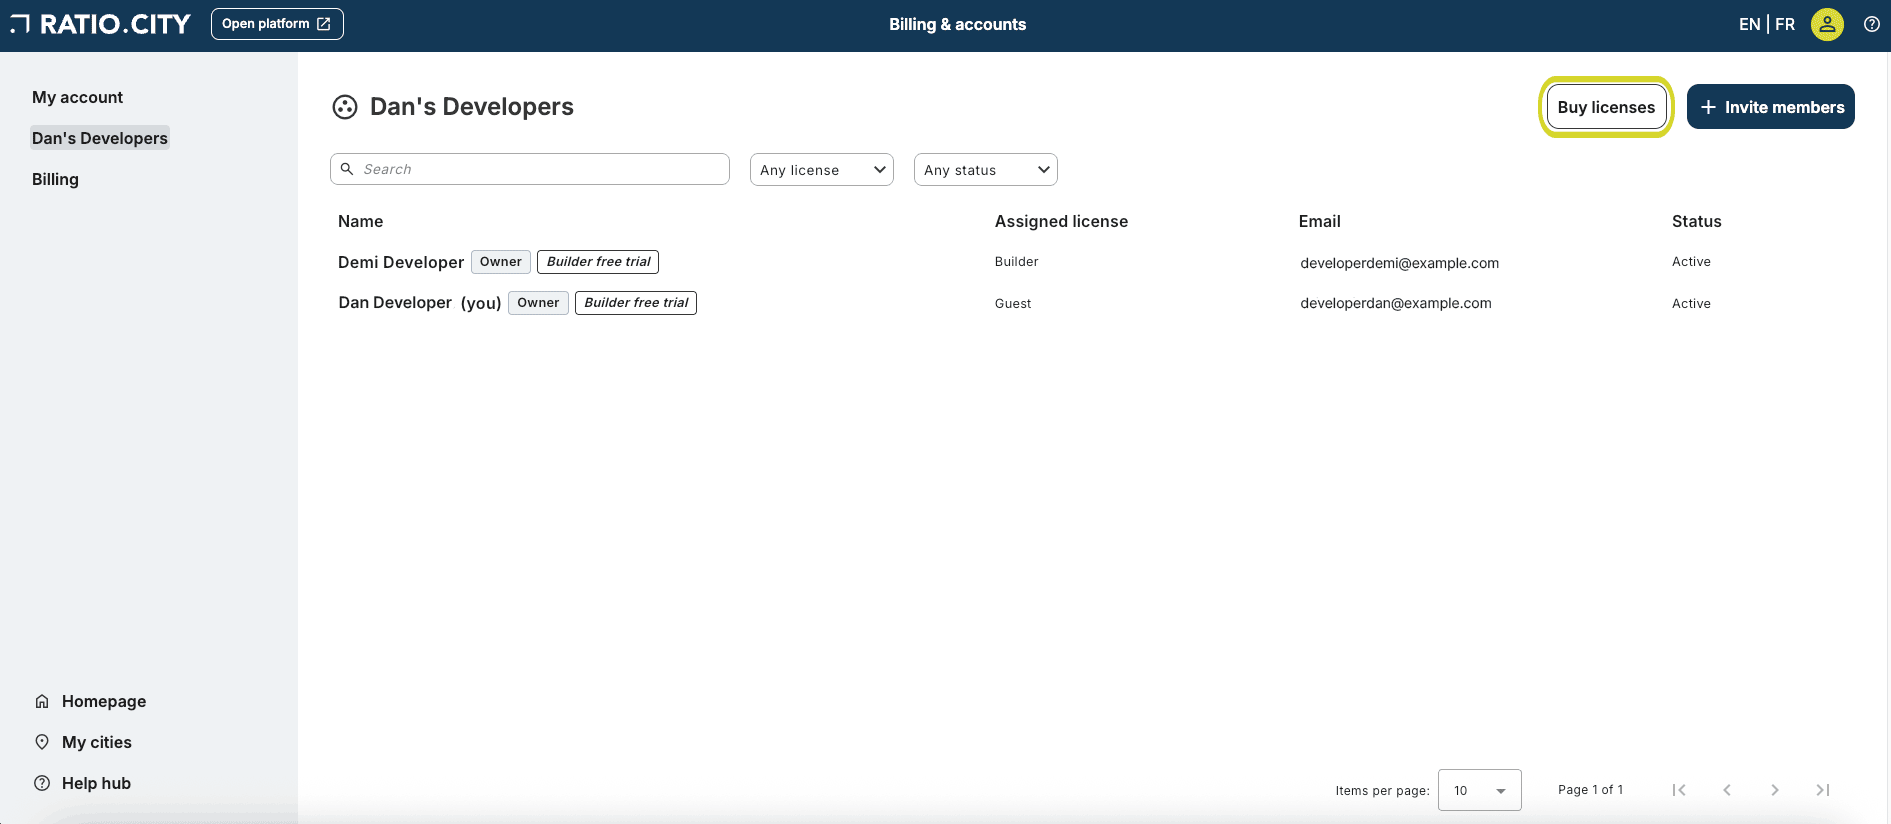Focus the member Search field
The width and height of the screenshot is (1891, 824).
tap(530, 169)
